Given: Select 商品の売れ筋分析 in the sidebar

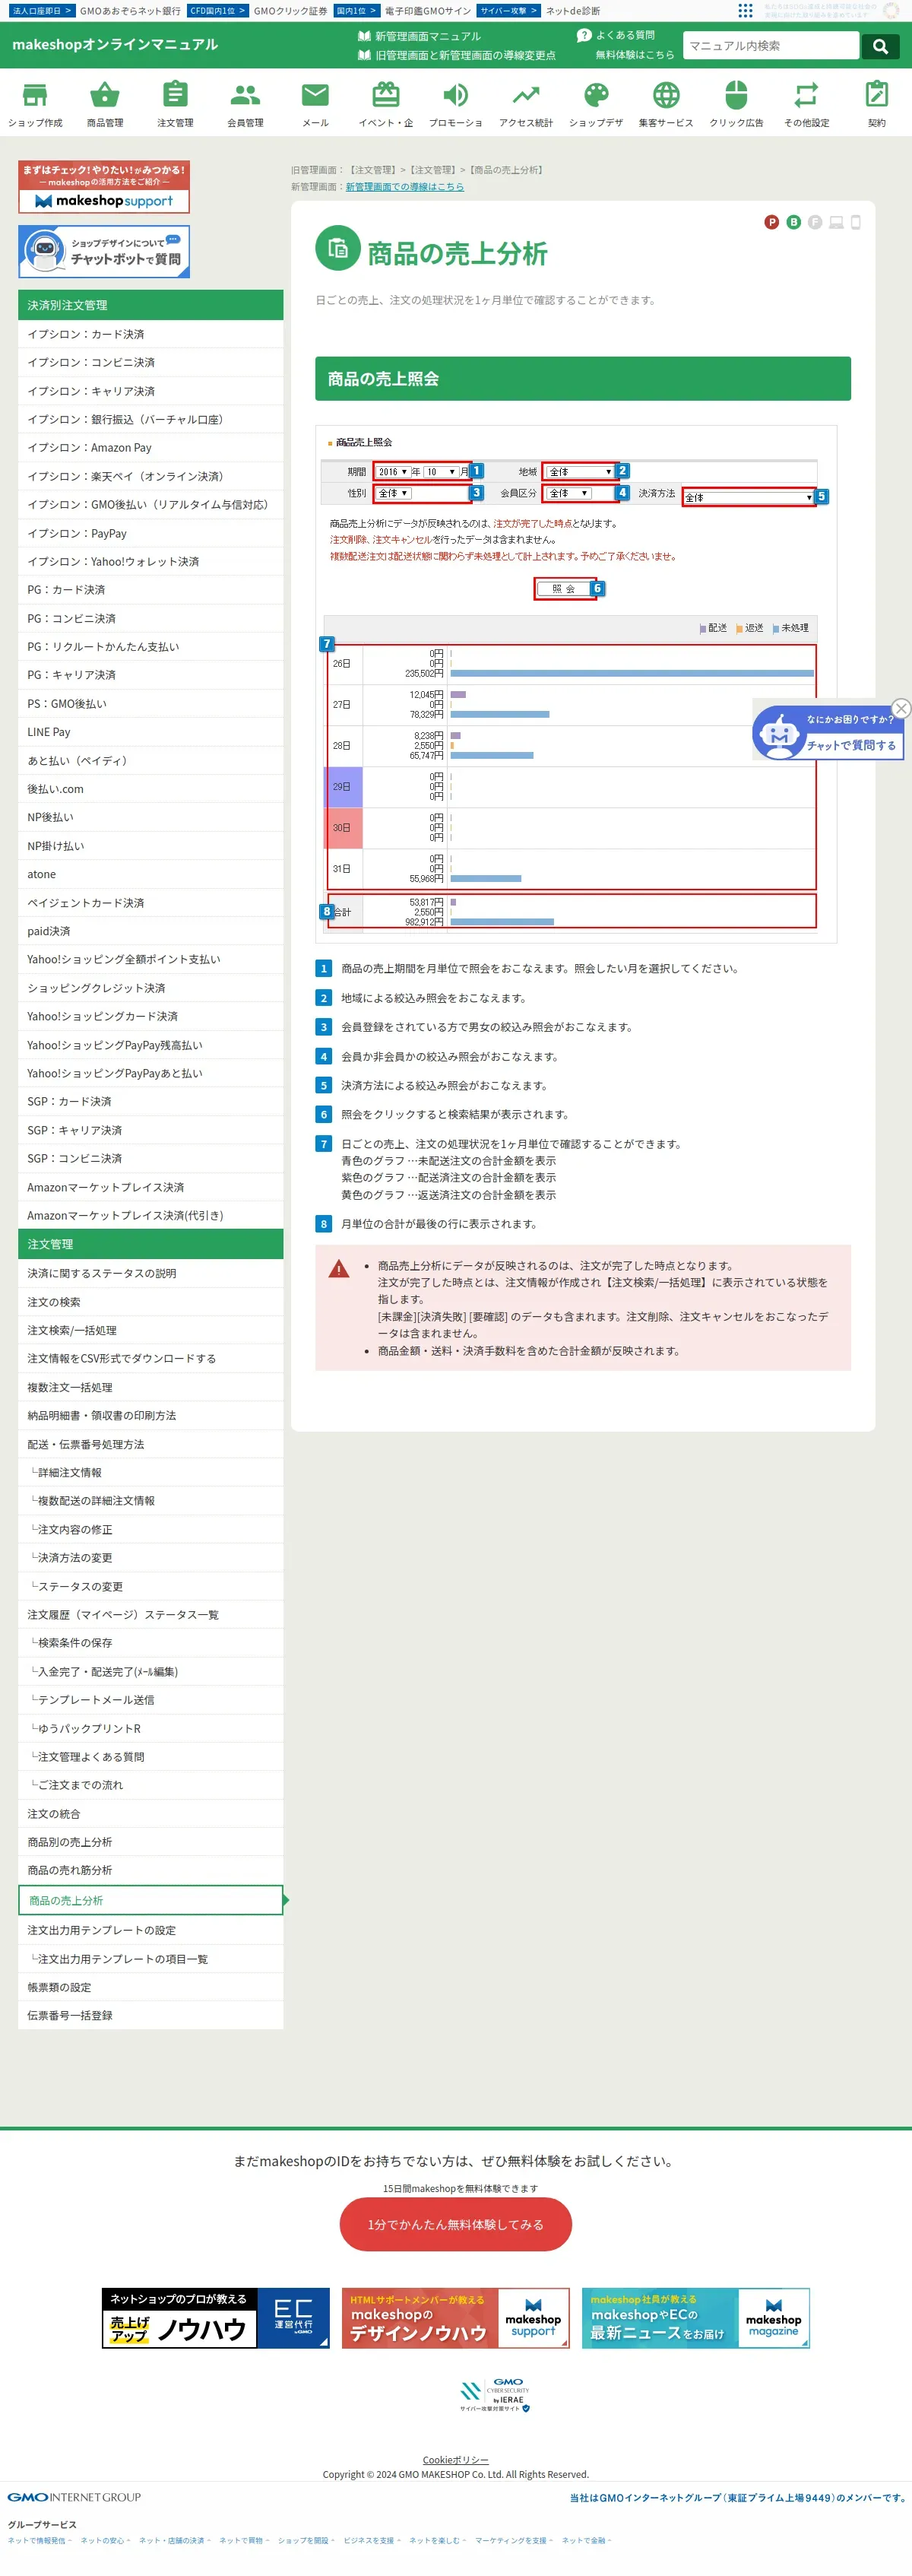Looking at the screenshot, I should tap(151, 1870).
